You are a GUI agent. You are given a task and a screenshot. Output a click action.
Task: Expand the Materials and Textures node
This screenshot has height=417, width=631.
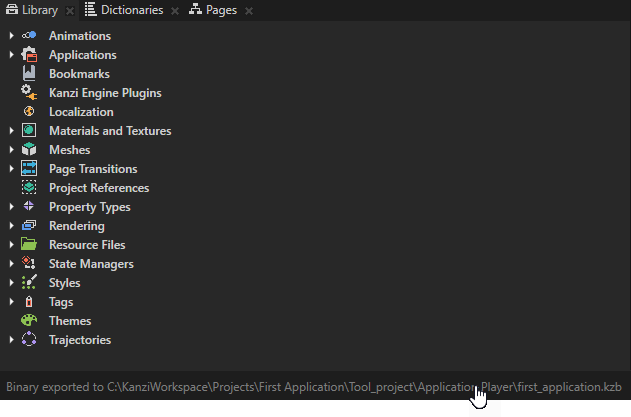[x=11, y=131]
